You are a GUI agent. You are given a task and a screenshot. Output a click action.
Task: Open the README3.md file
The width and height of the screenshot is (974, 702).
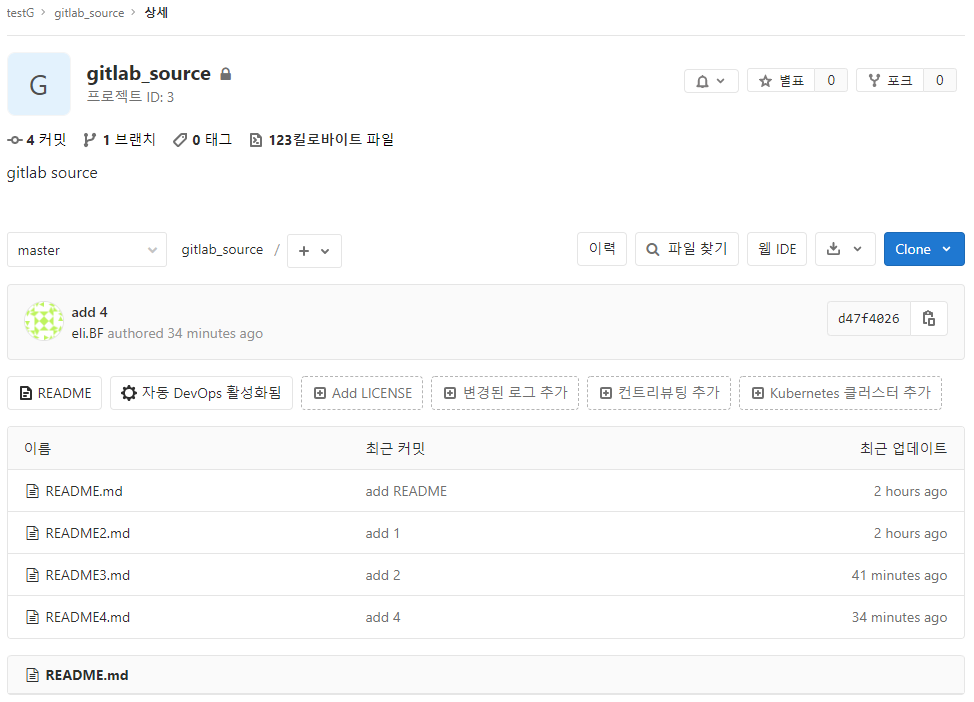pyautogui.click(x=88, y=575)
